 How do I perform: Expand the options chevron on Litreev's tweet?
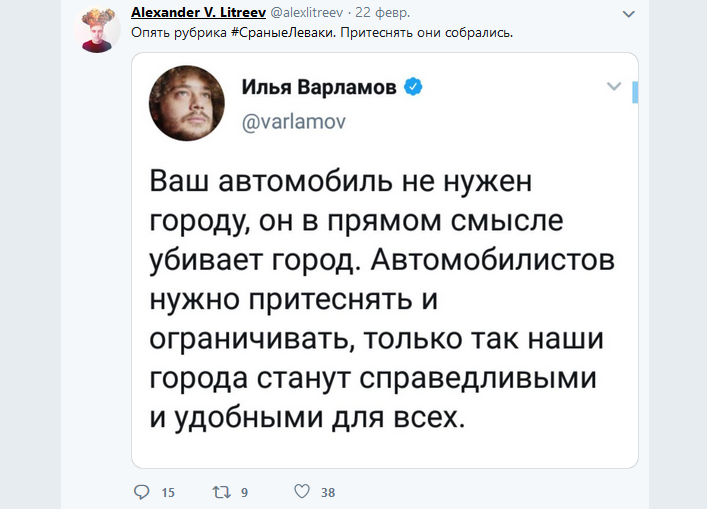point(627,15)
